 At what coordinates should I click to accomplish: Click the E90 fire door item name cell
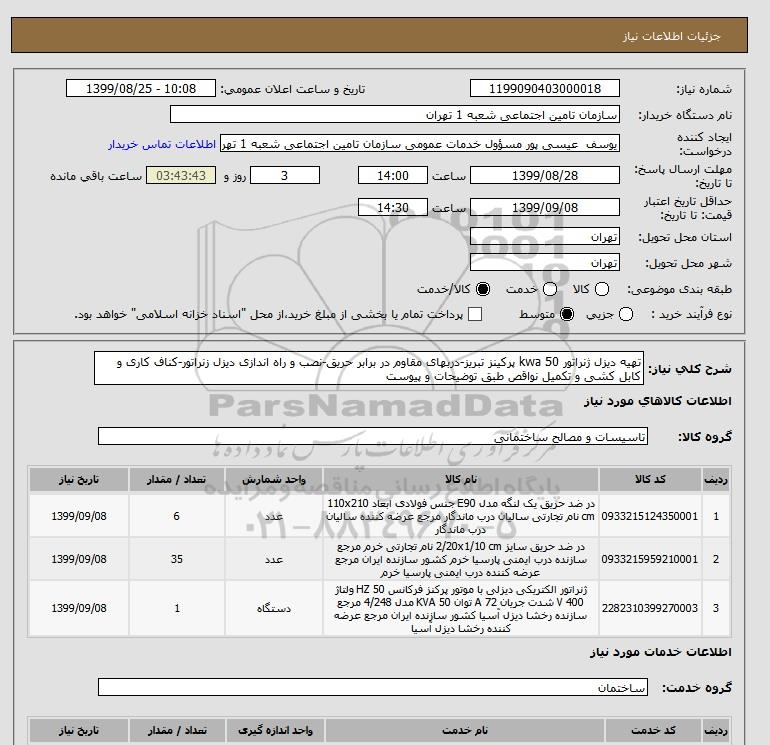coord(461,516)
